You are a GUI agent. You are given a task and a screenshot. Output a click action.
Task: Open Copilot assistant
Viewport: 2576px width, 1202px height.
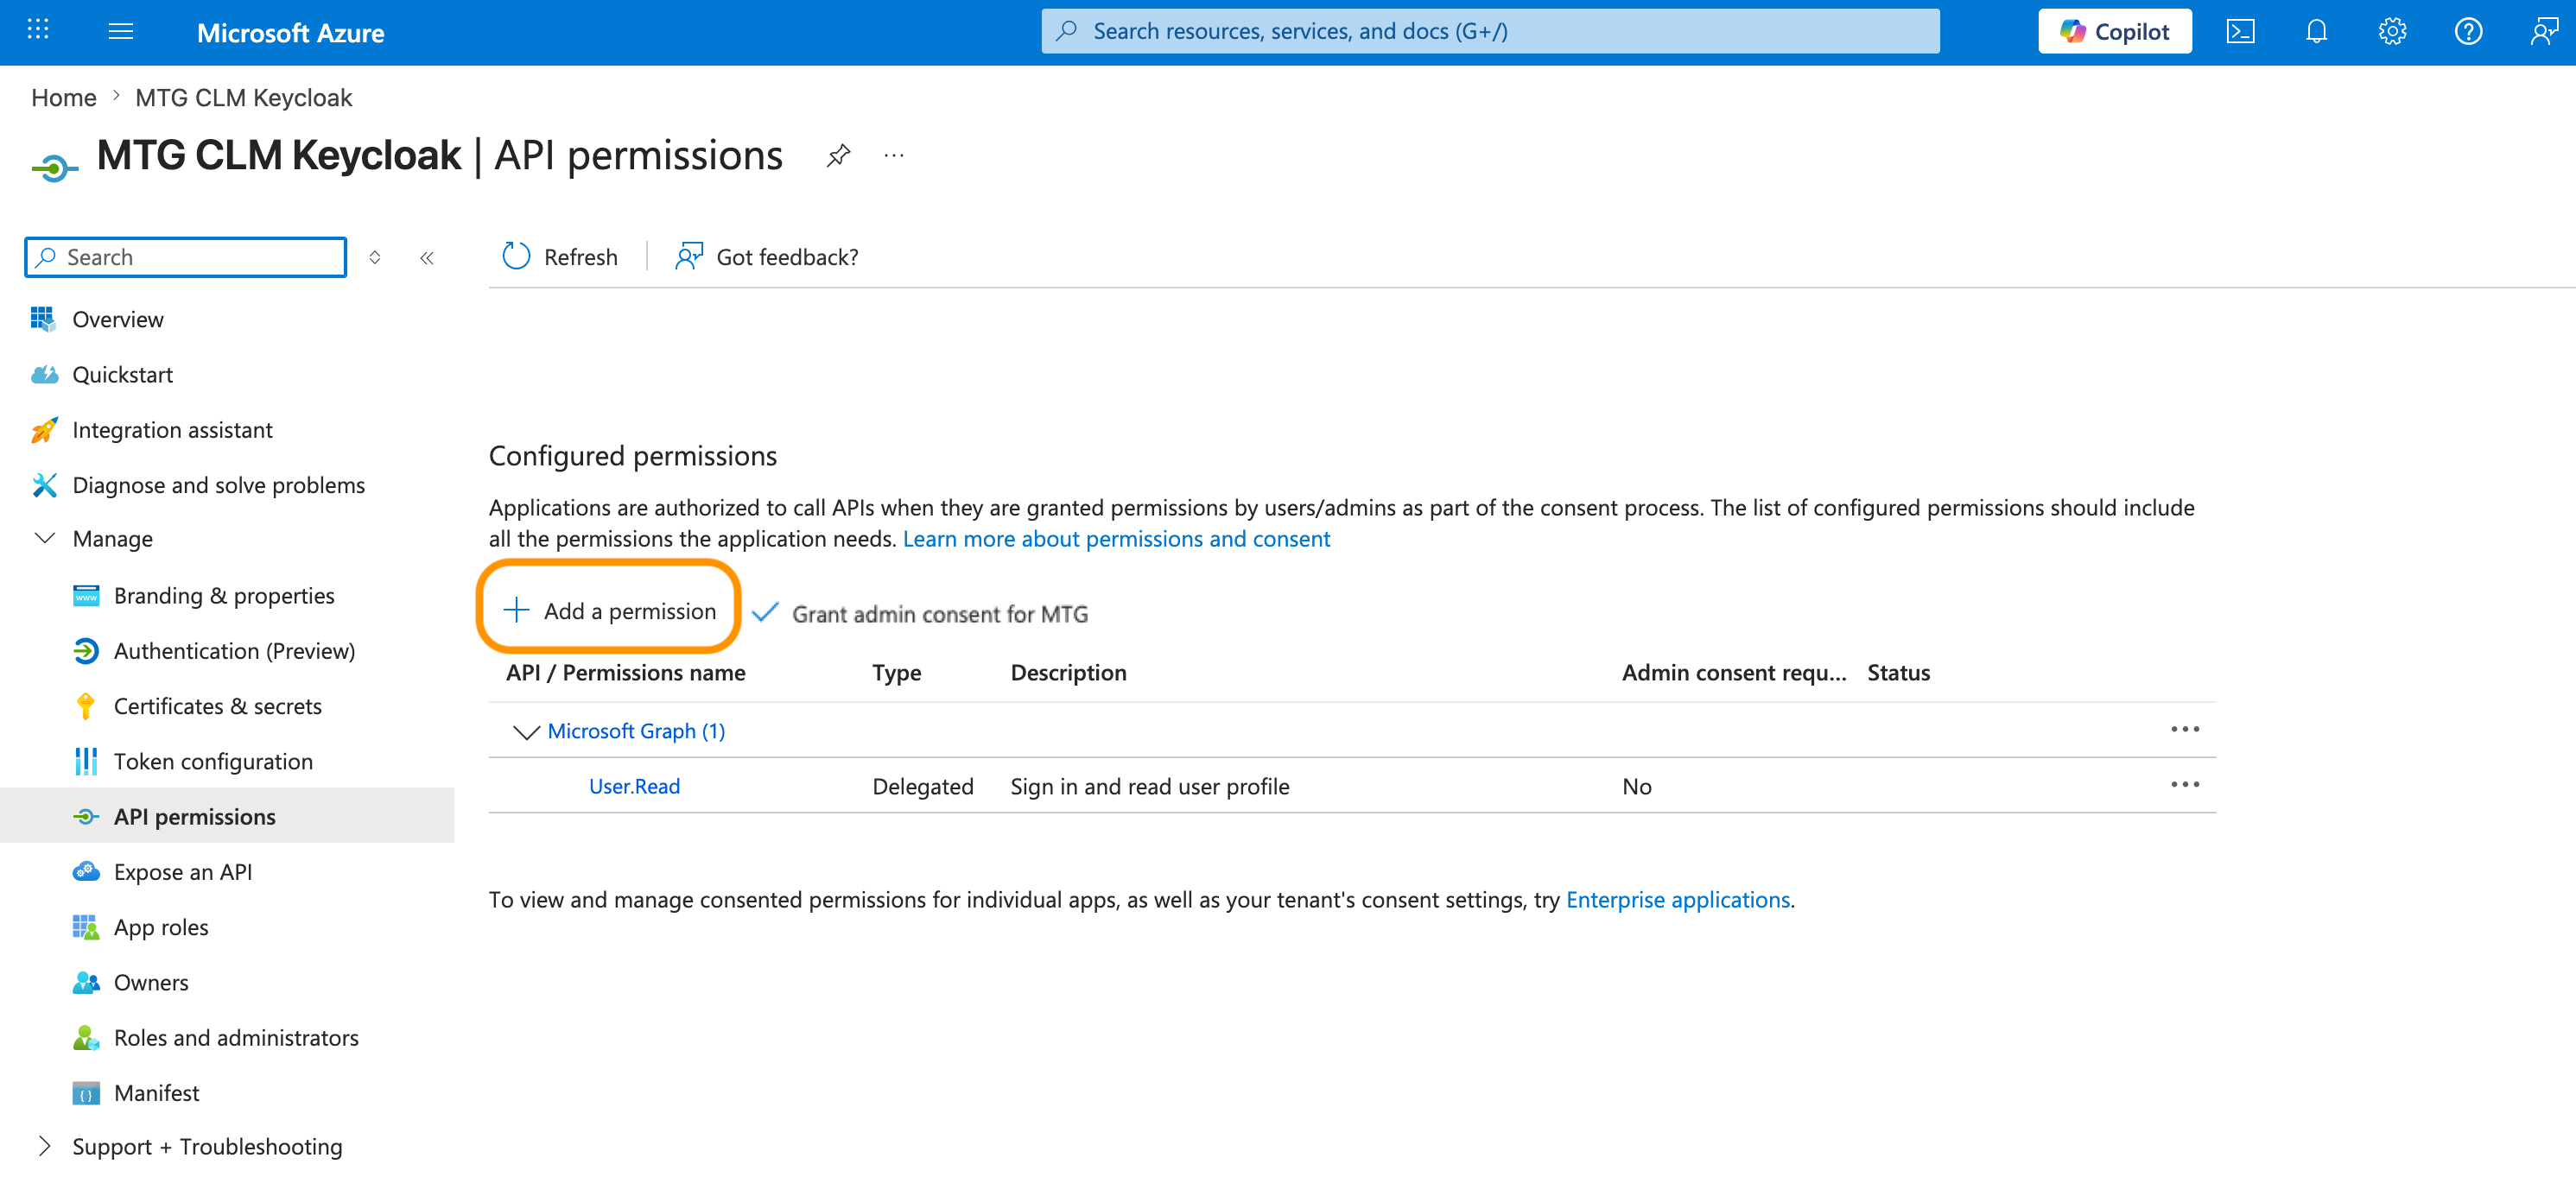(2115, 31)
